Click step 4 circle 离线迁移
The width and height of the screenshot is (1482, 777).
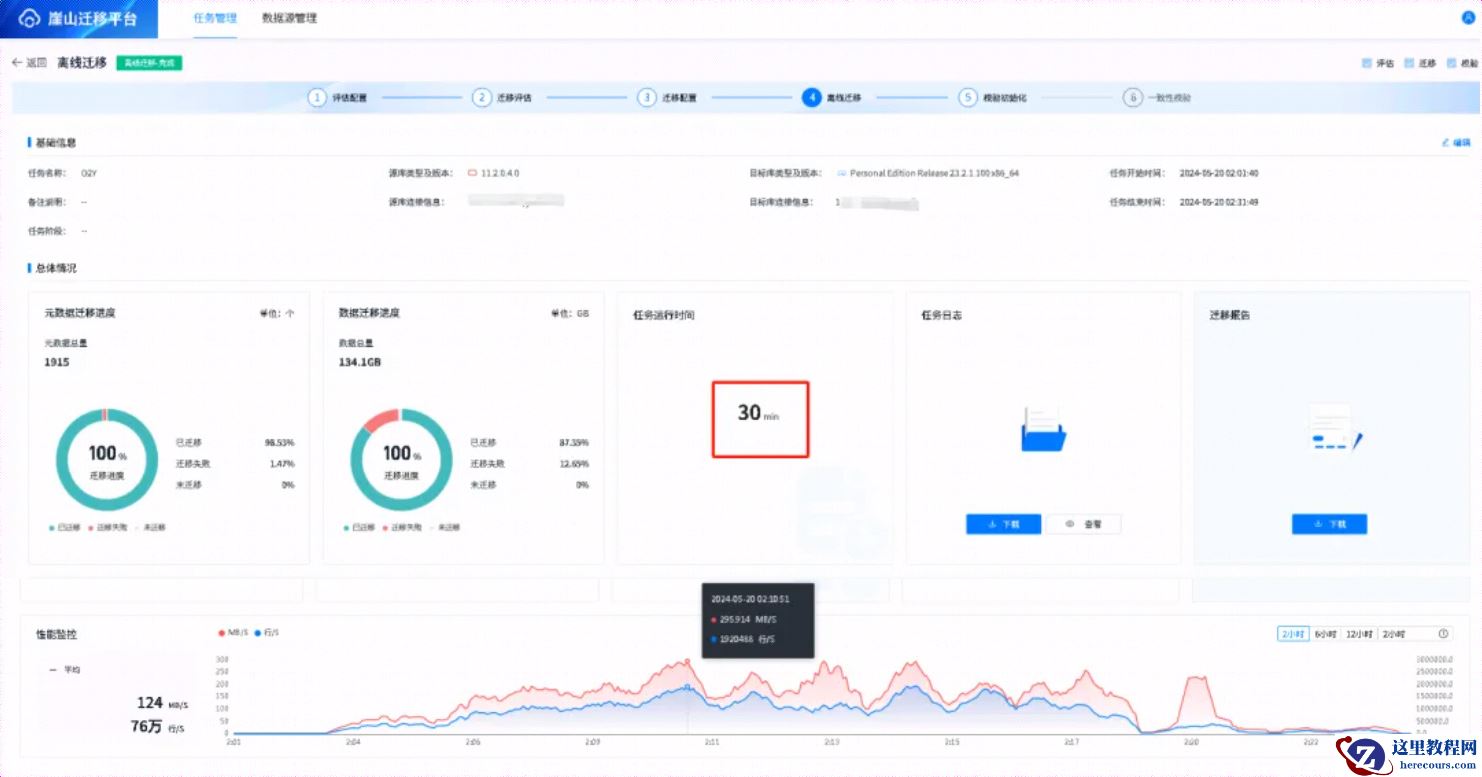(x=811, y=98)
